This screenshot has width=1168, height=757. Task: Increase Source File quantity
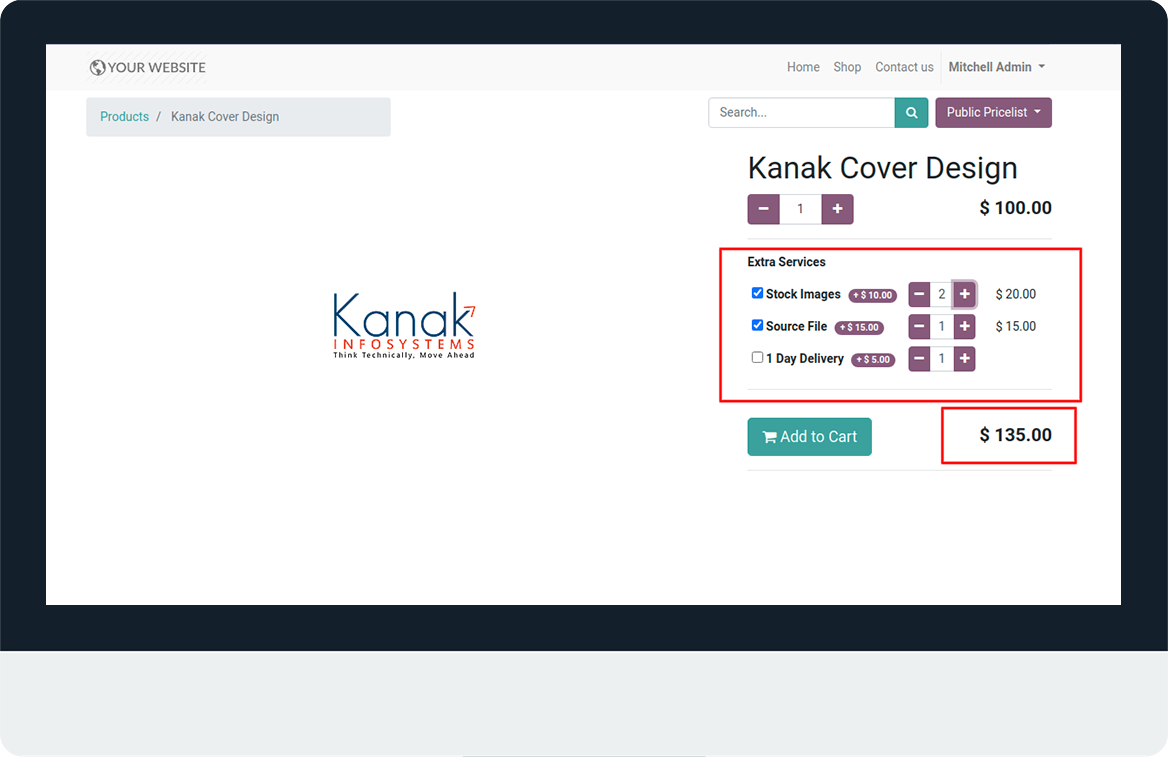965,326
